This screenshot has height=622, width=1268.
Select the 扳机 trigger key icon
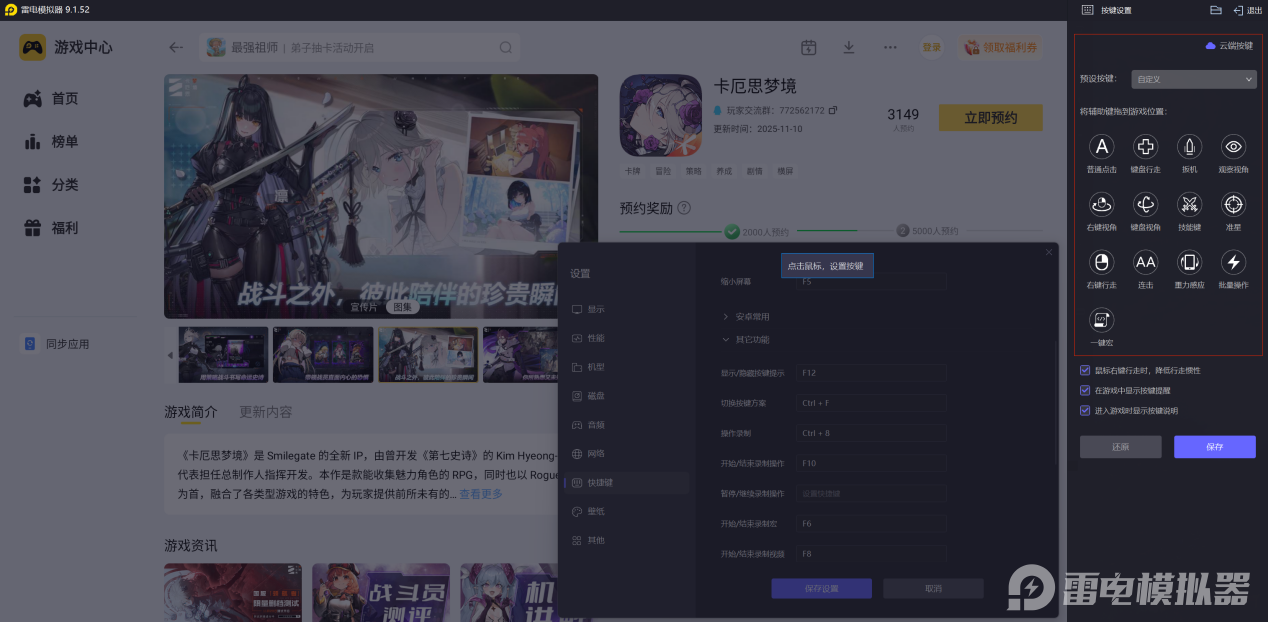coord(1189,148)
